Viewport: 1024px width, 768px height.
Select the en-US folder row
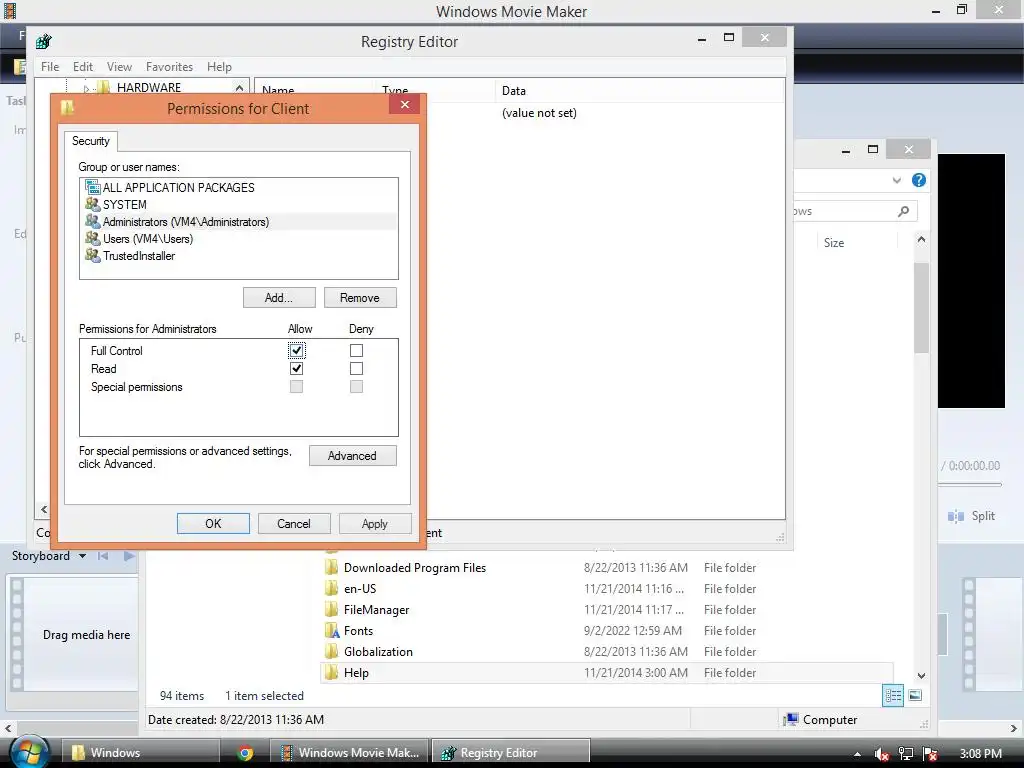click(x=607, y=588)
